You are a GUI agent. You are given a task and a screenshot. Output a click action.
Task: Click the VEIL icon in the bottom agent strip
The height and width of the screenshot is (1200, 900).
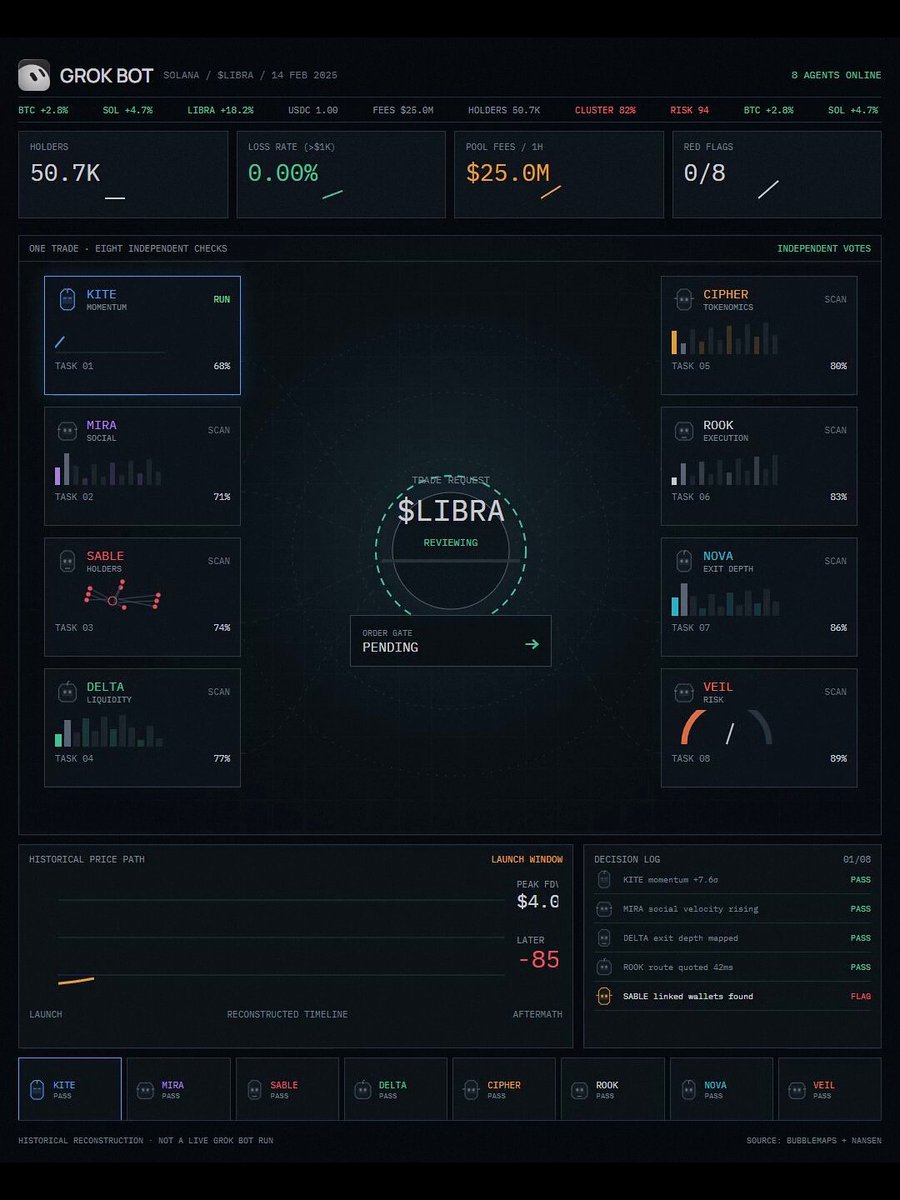click(797, 1089)
